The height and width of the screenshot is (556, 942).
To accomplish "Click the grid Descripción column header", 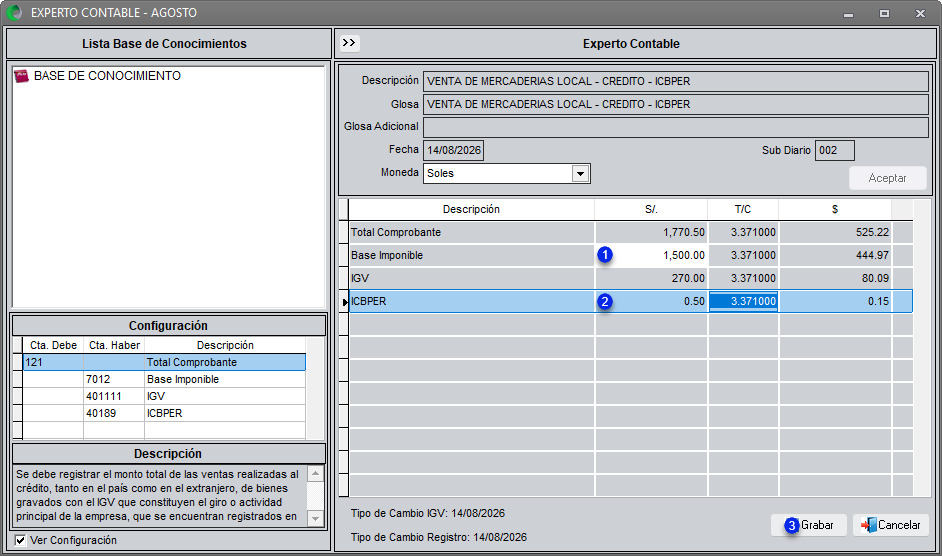I will pyautogui.click(x=472, y=209).
